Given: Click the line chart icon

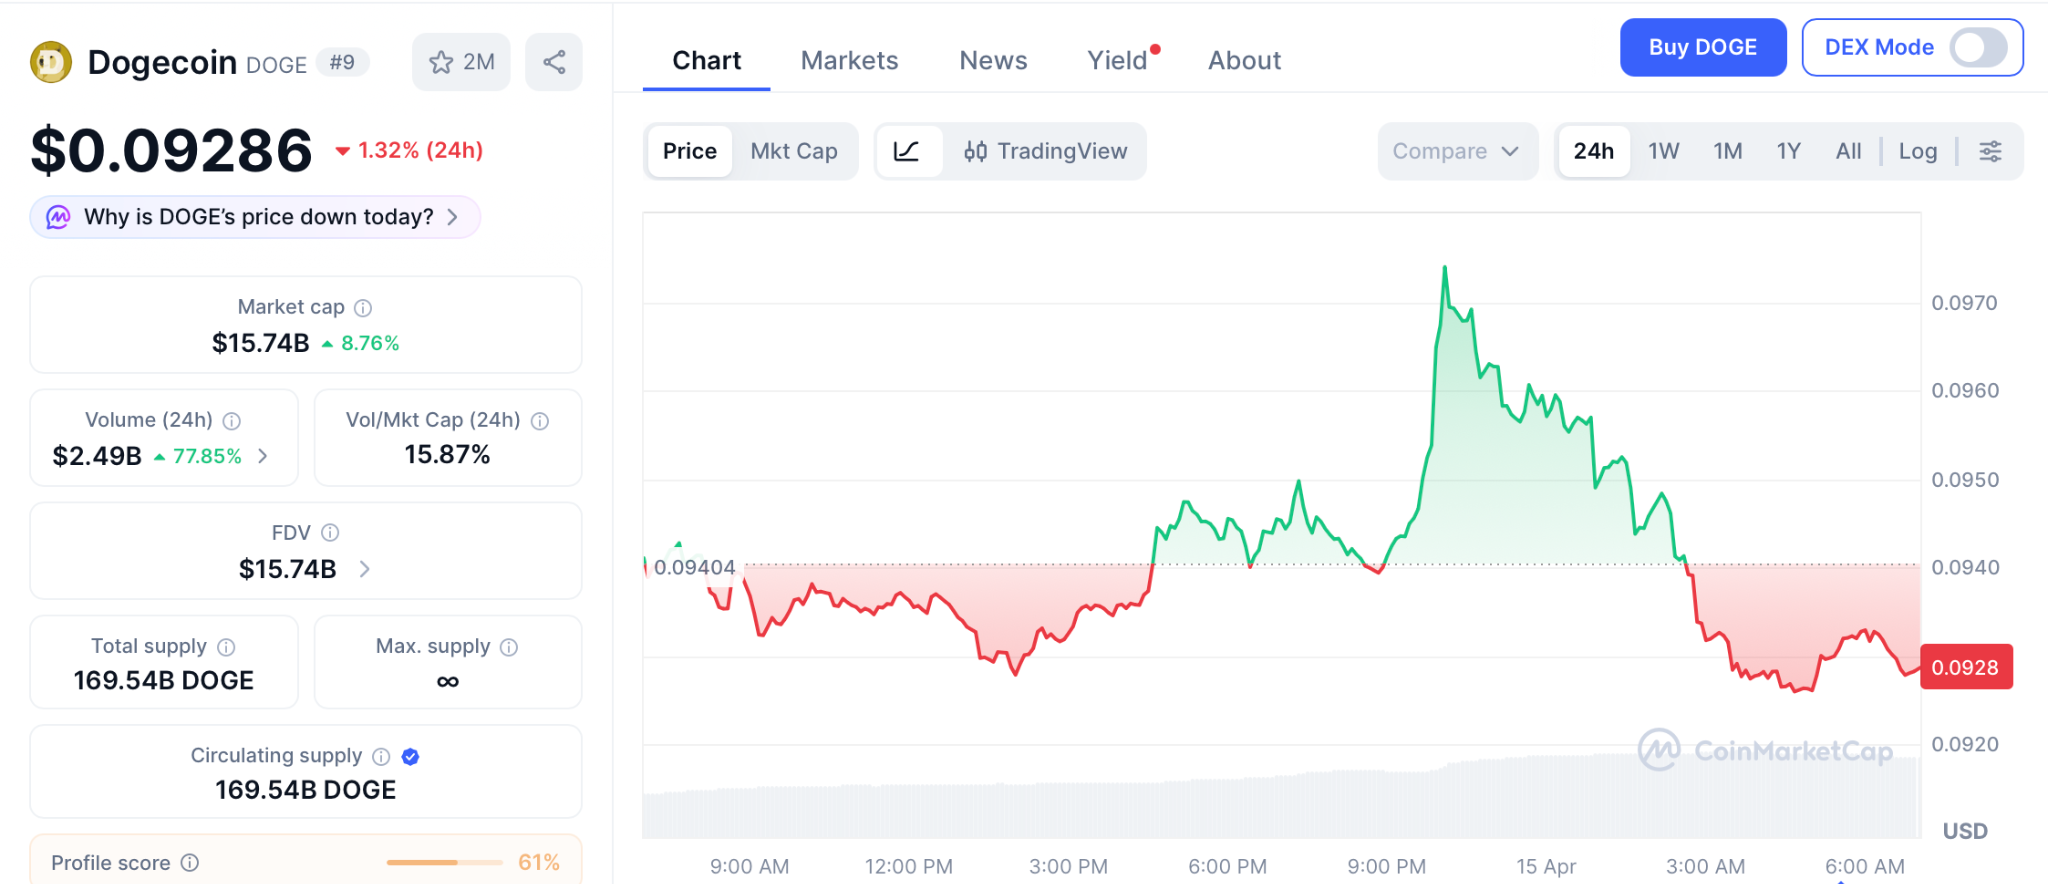Looking at the screenshot, I should point(907,151).
